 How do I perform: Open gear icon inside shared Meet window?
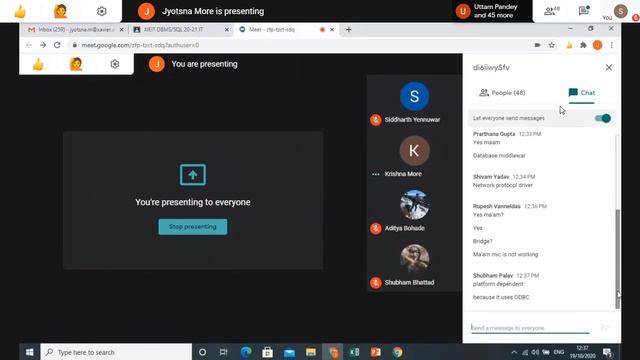115,64
